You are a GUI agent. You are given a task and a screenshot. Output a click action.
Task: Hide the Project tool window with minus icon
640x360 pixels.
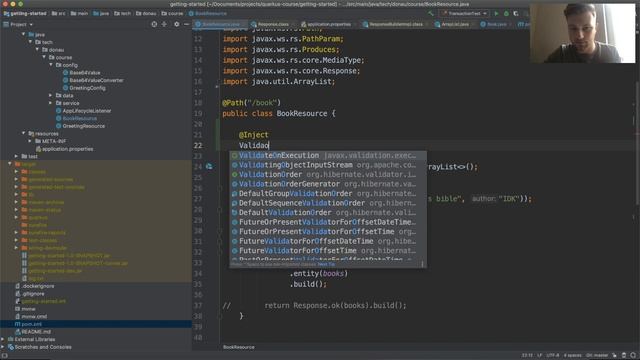tap(186, 24)
